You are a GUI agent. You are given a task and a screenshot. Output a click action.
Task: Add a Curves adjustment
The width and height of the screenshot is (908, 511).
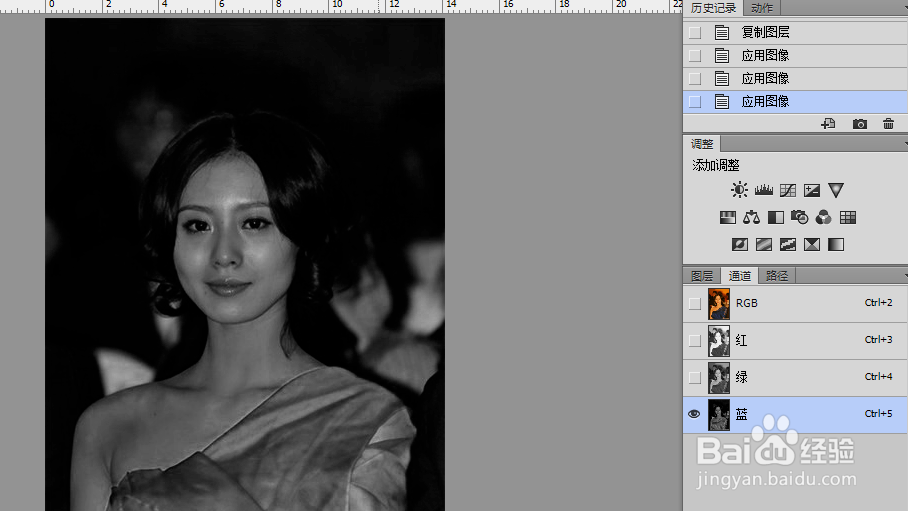click(788, 190)
